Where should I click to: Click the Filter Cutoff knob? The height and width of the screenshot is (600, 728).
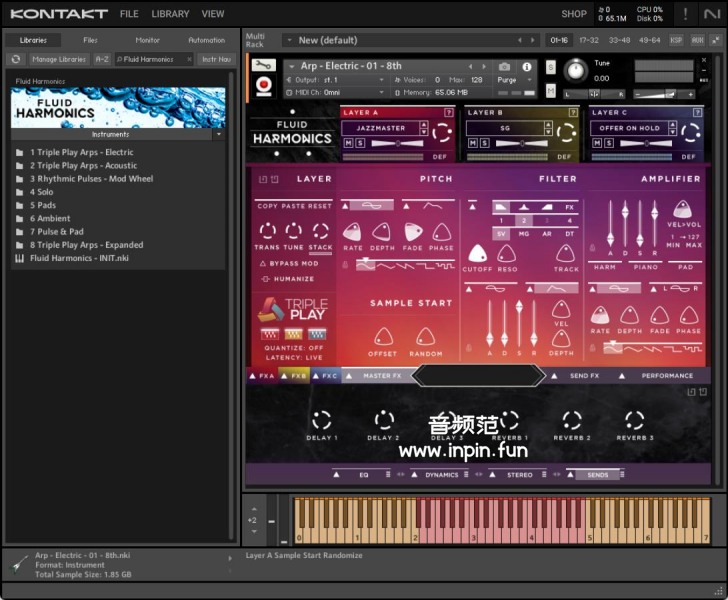(477, 254)
